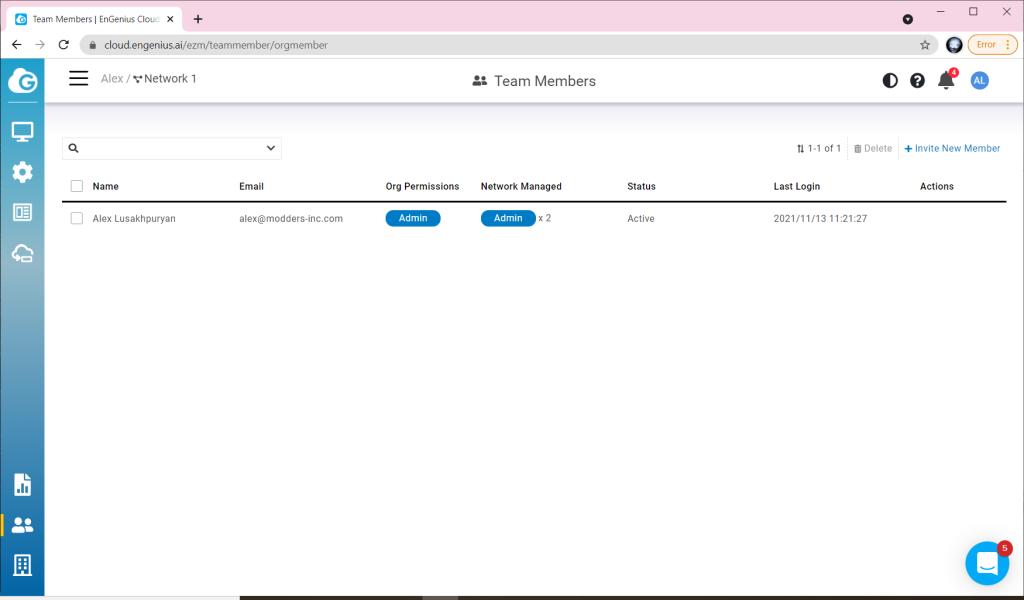1024x600 pixels.
Task: Check the Alex Lusakhpuryan row checkbox
Action: coord(77,218)
